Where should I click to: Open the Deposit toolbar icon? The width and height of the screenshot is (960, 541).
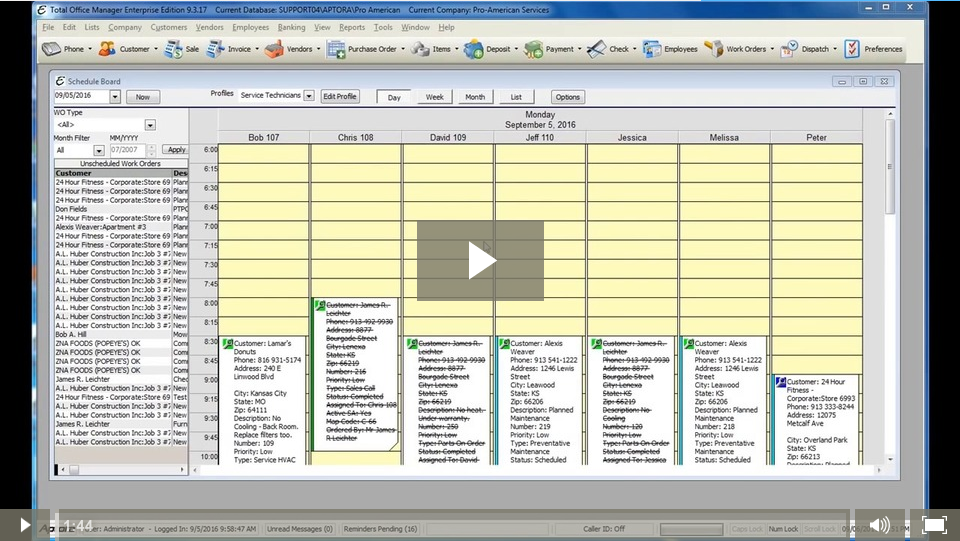coord(473,49)
